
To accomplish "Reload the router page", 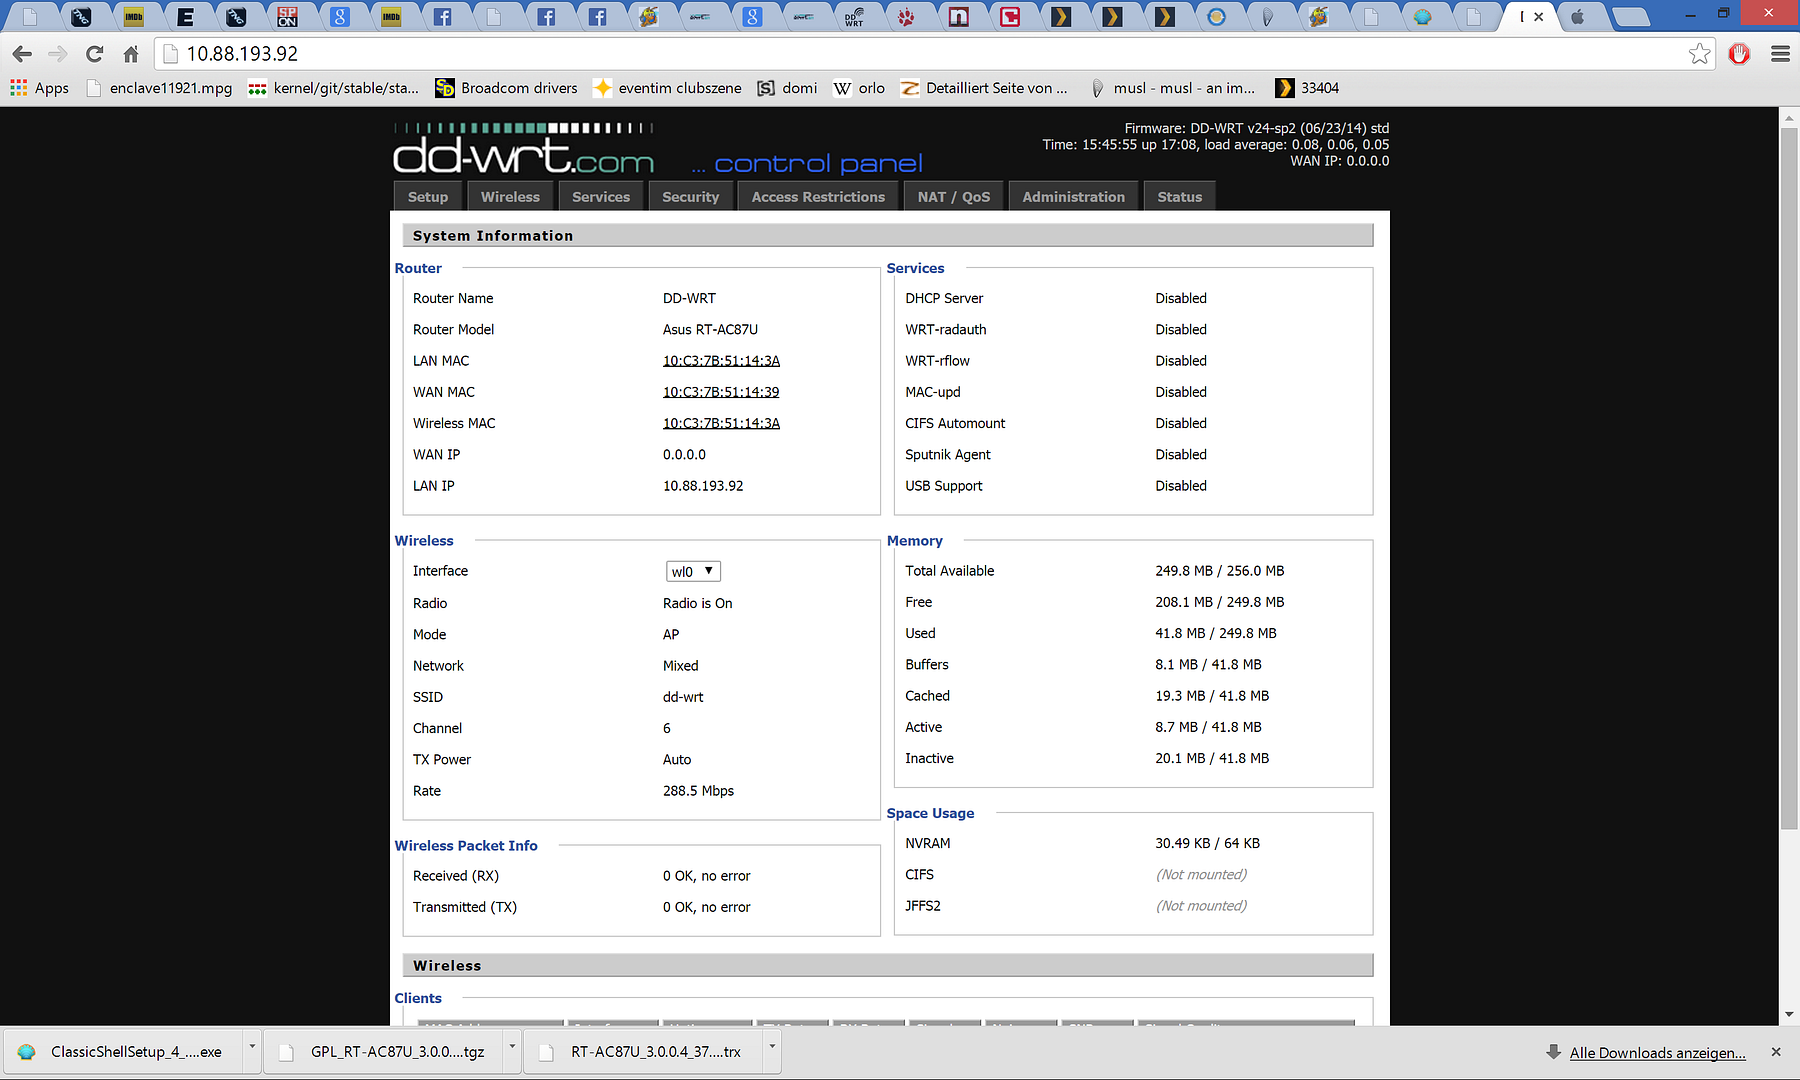I will click(x=95, y=54).
